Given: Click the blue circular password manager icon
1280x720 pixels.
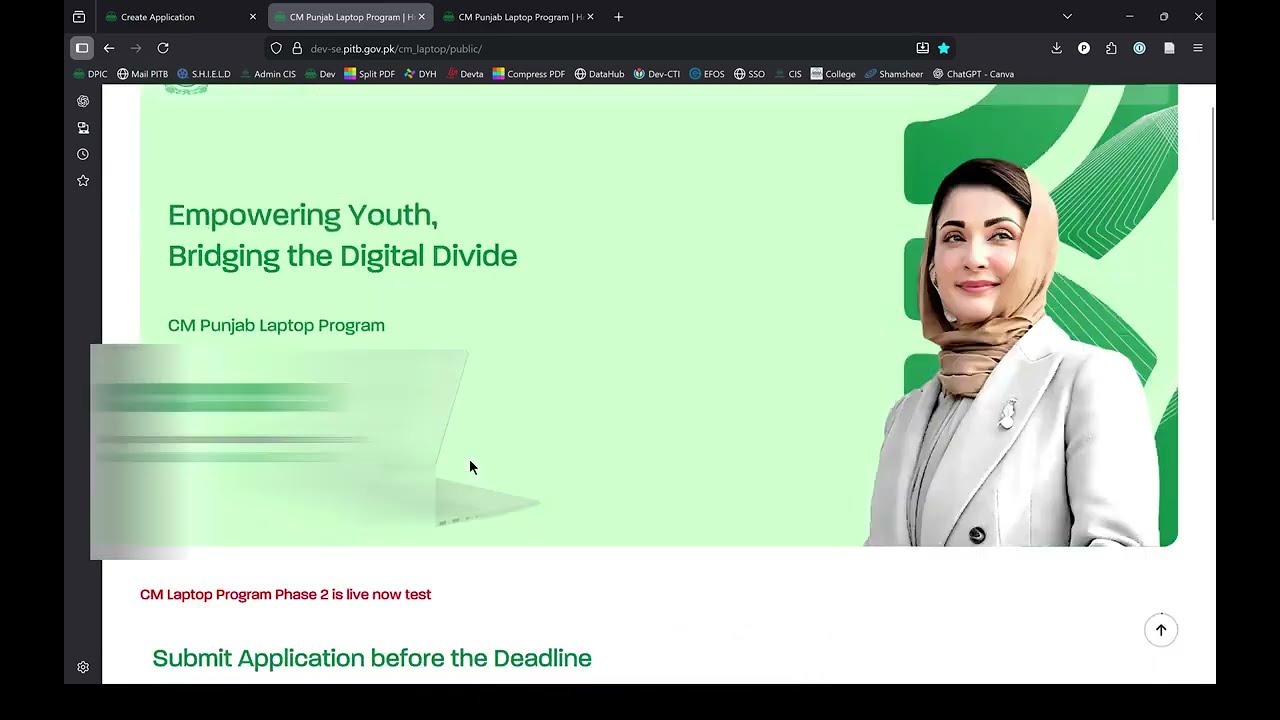Looking at the screenshot, I should (1139, 48).
